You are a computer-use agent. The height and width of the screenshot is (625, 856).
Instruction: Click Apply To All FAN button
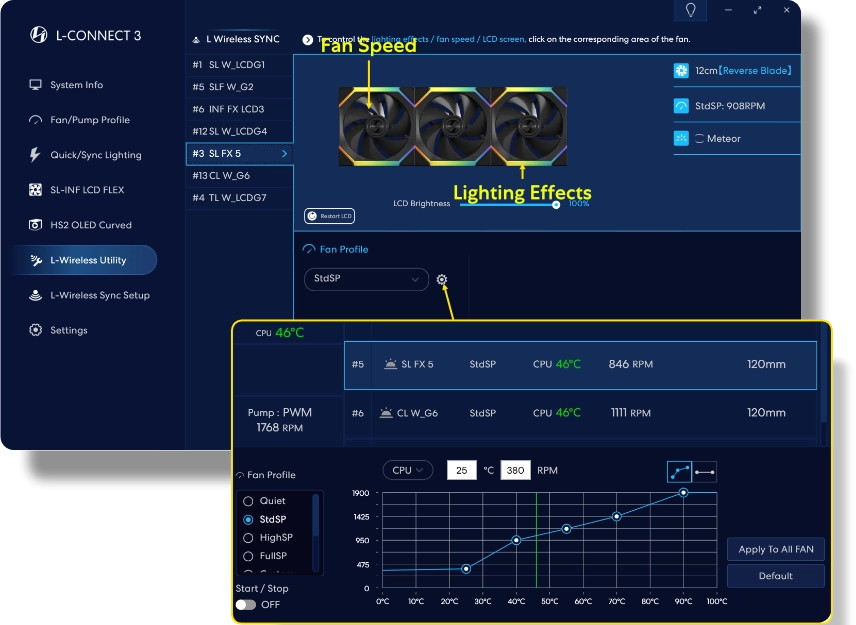coord(776,549)
